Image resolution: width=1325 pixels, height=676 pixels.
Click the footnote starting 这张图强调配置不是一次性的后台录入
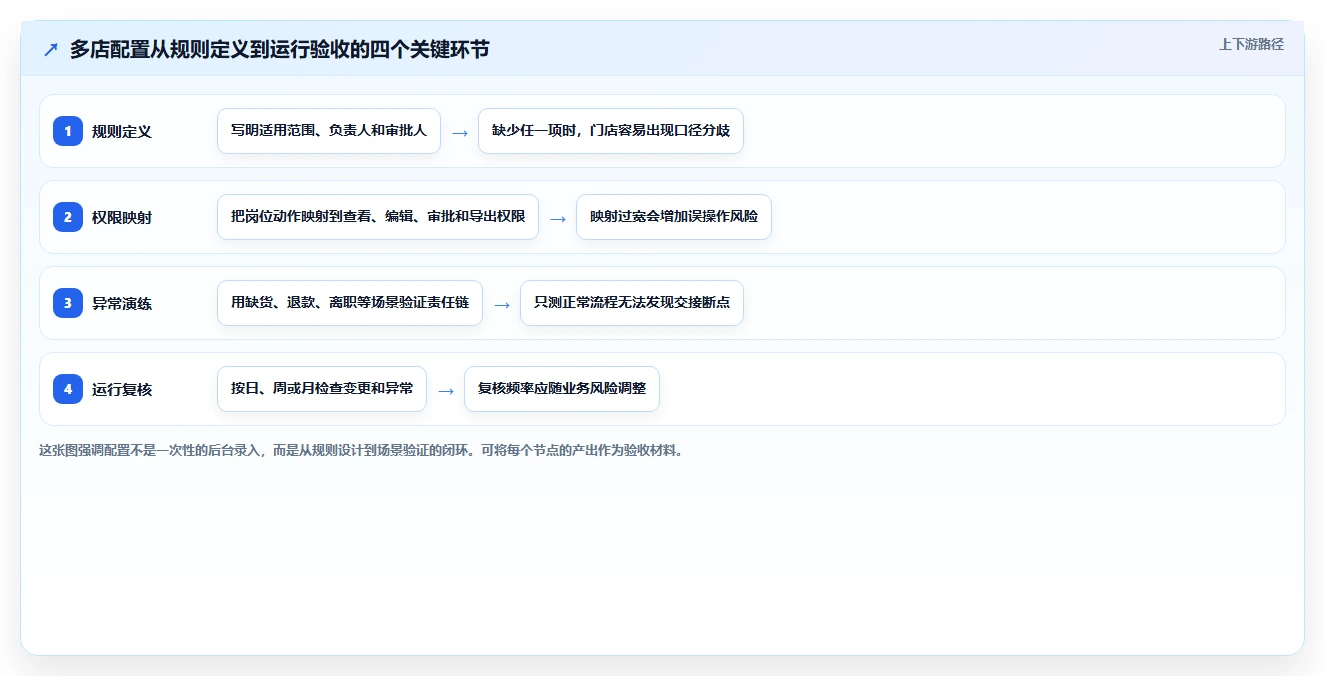[363, 450]
